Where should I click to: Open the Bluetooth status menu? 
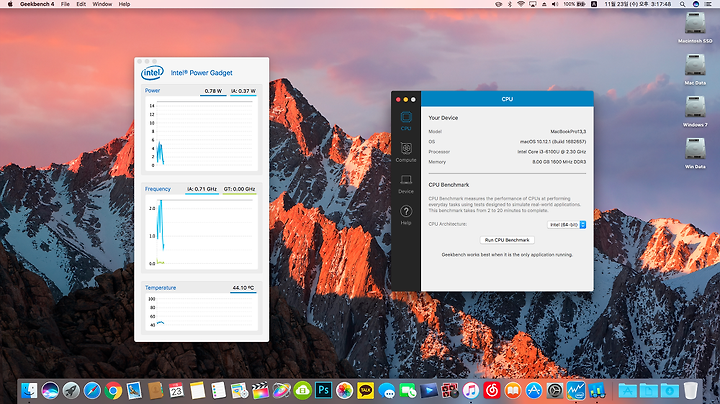pos(509,4)
